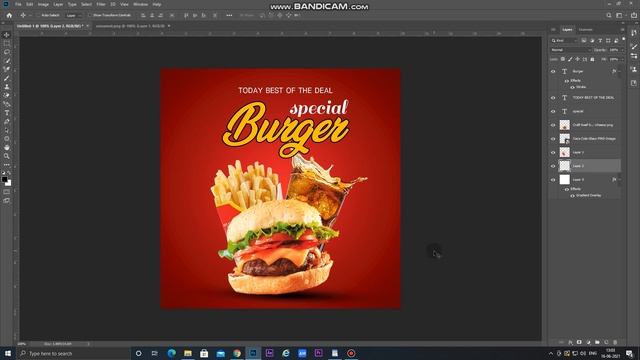Open the Window menu
The width and height of the screenshot is (640, 360).
point(140,4)
